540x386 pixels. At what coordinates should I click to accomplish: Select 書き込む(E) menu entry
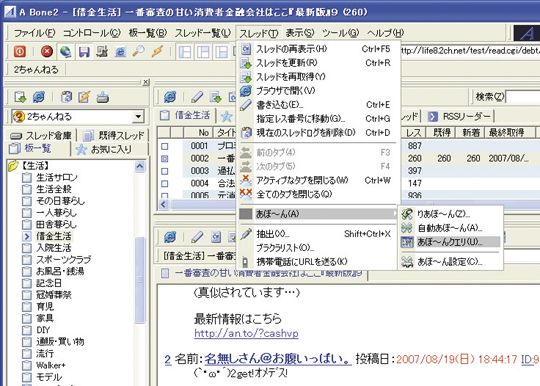(319, 105)
